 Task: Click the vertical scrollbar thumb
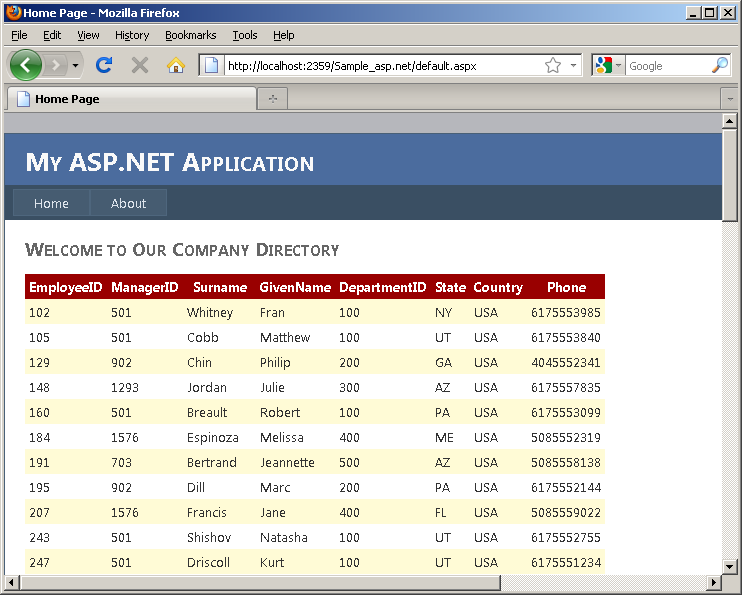729,175
